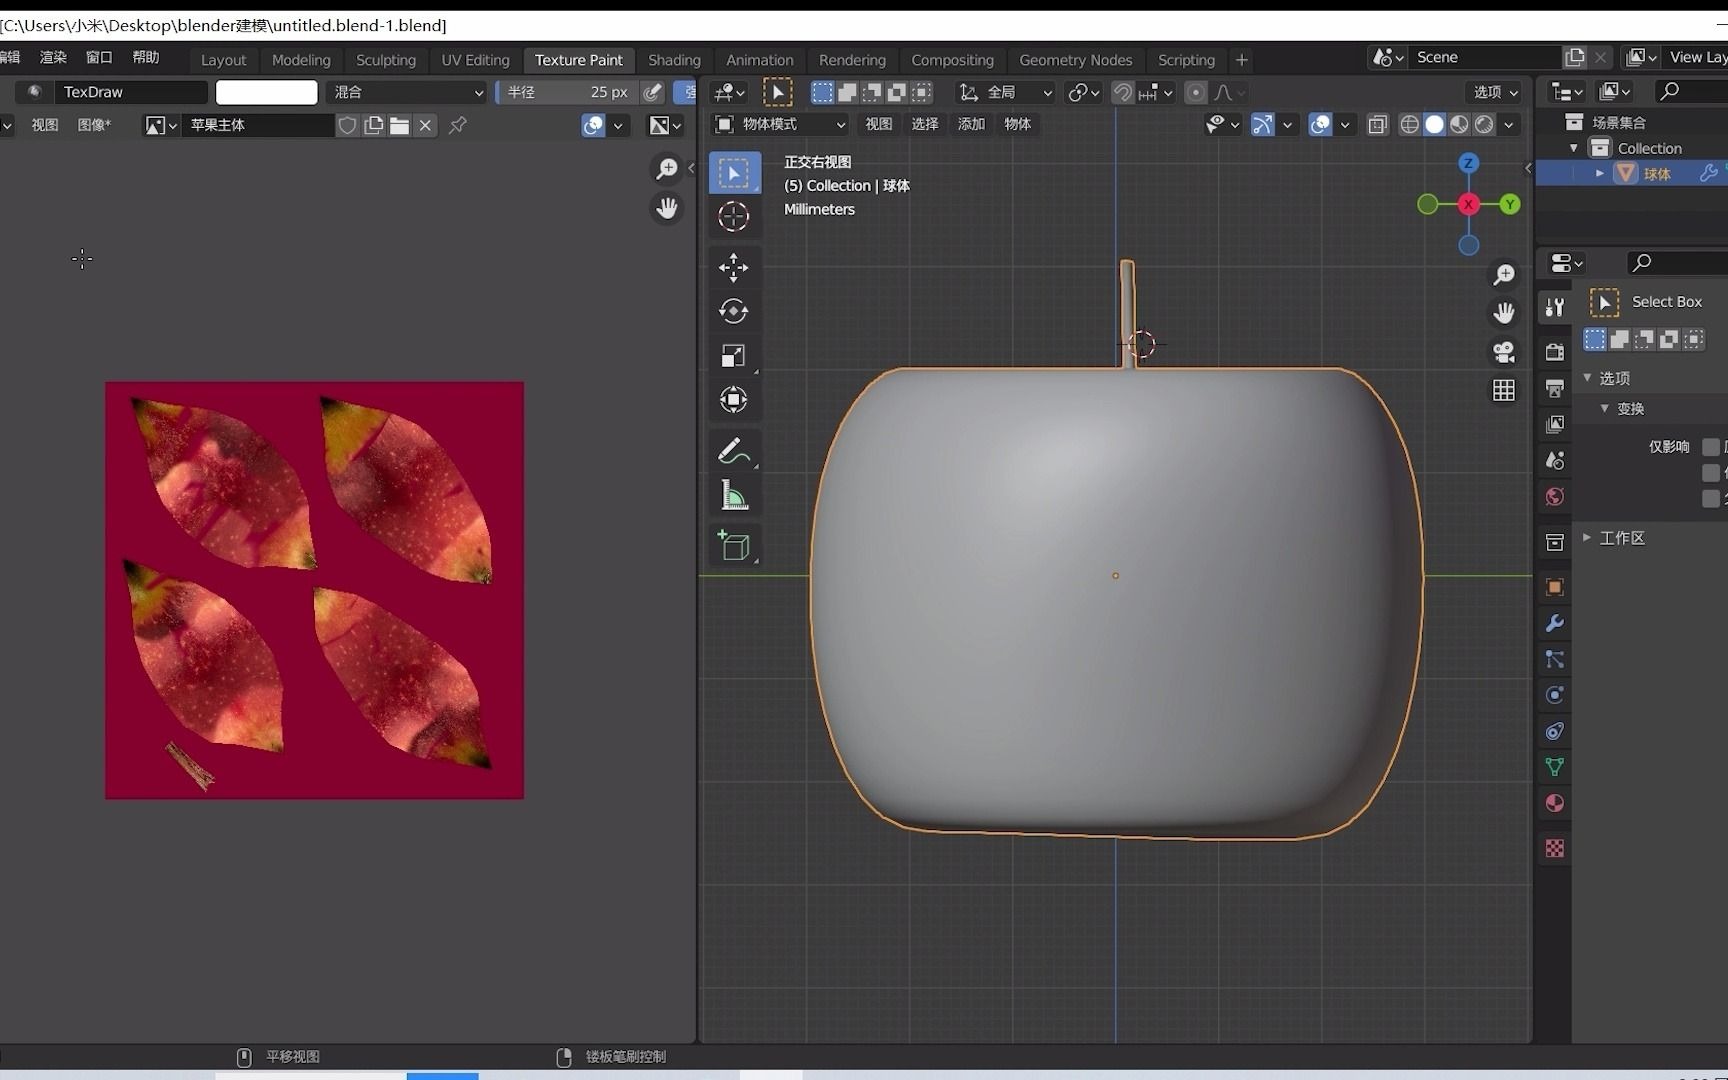
Task: Click the viewport zoom magnifier icon
Action: point(1504,274)
